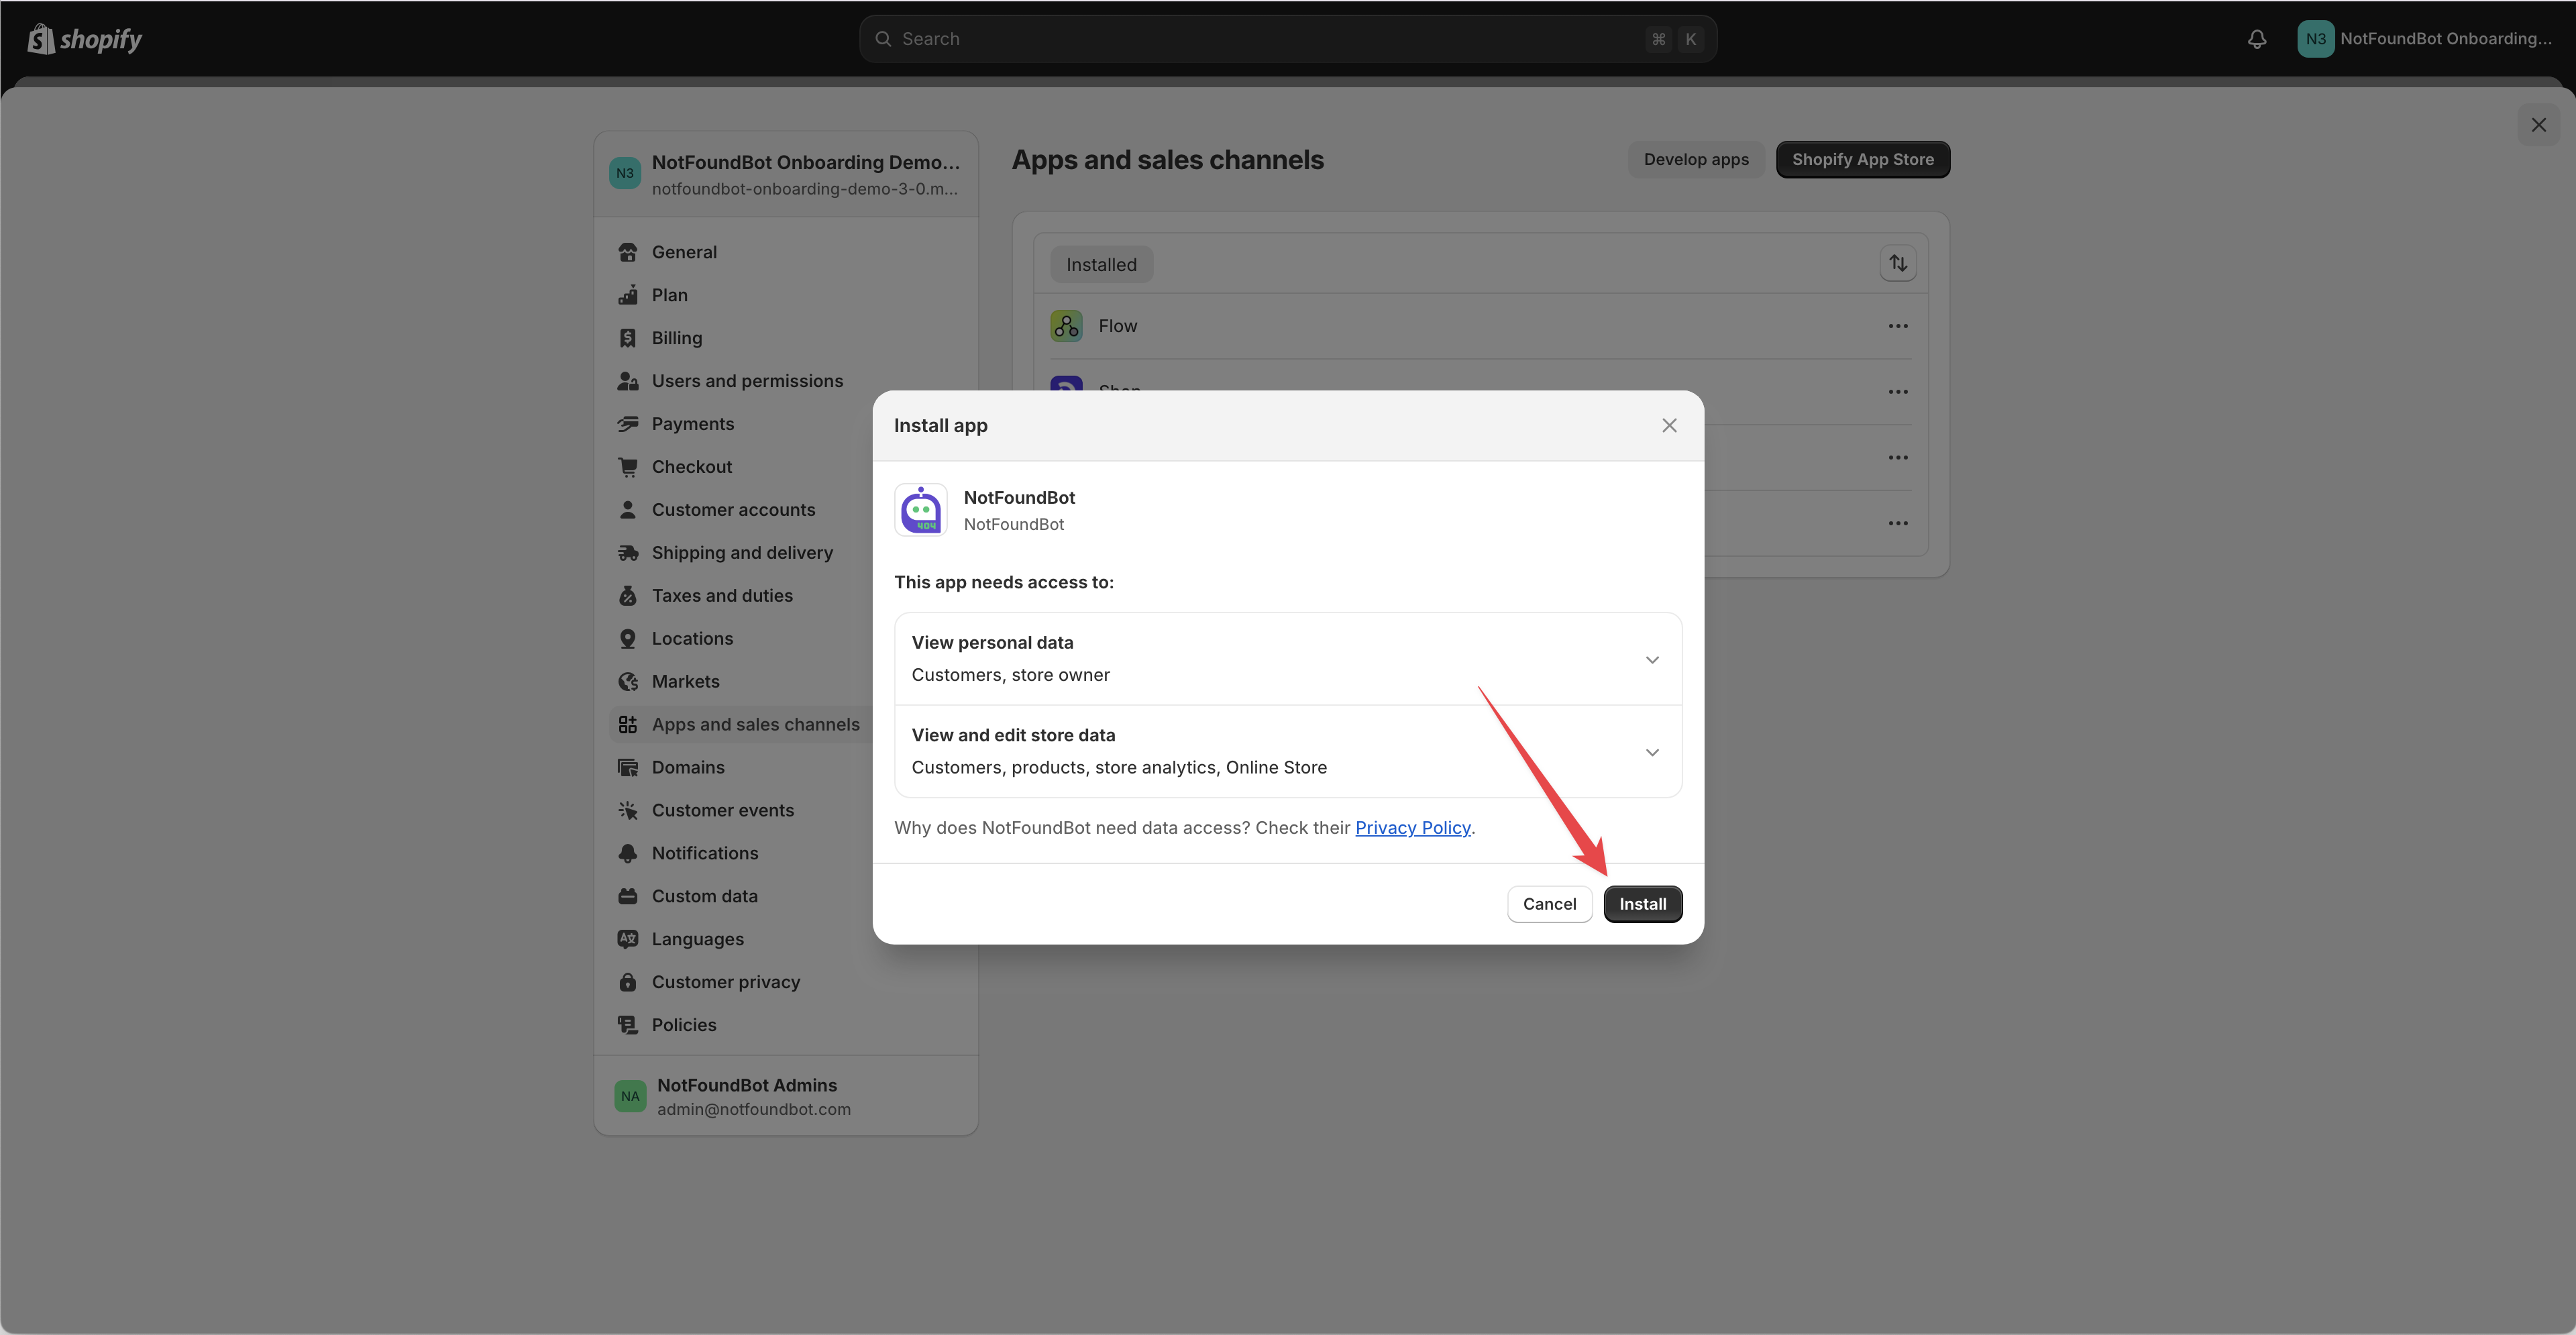The width and height of the screenshot is (2576, 1335).
Task: Open the three-dot menu in third app row
Action: click(x=1898, y=458)
